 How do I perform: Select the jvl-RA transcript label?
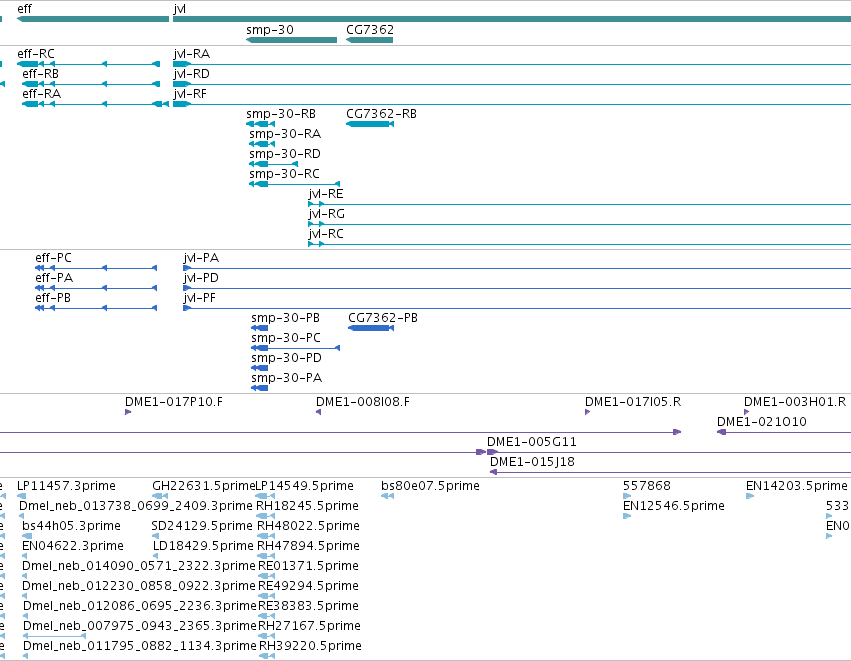192,54
